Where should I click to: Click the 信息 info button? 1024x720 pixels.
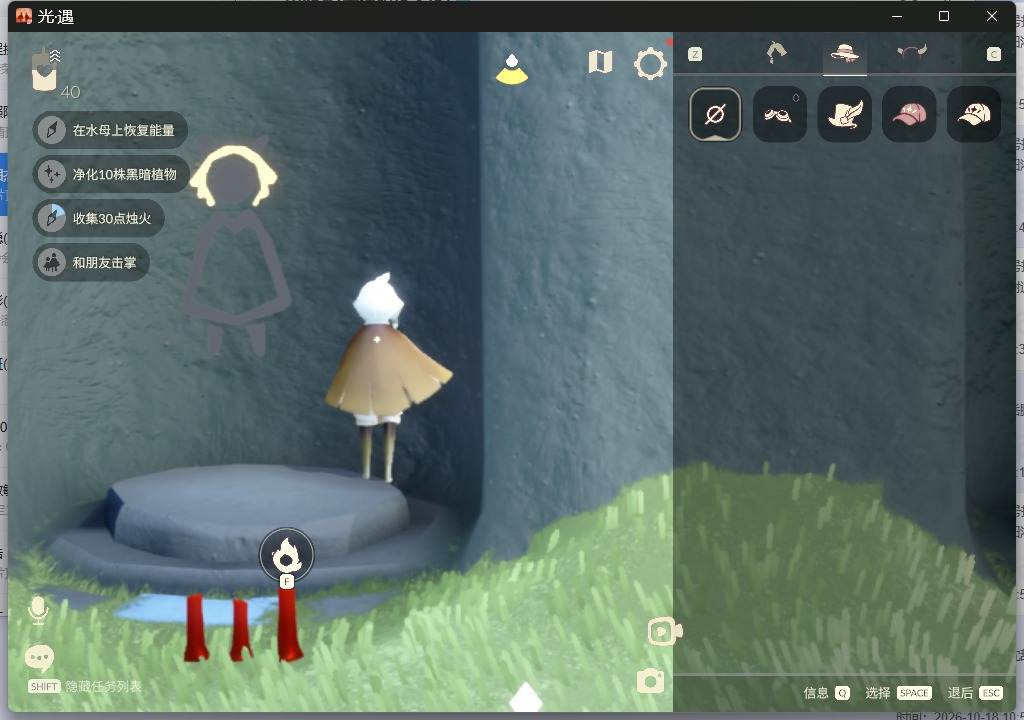click(x=826, y=693)
